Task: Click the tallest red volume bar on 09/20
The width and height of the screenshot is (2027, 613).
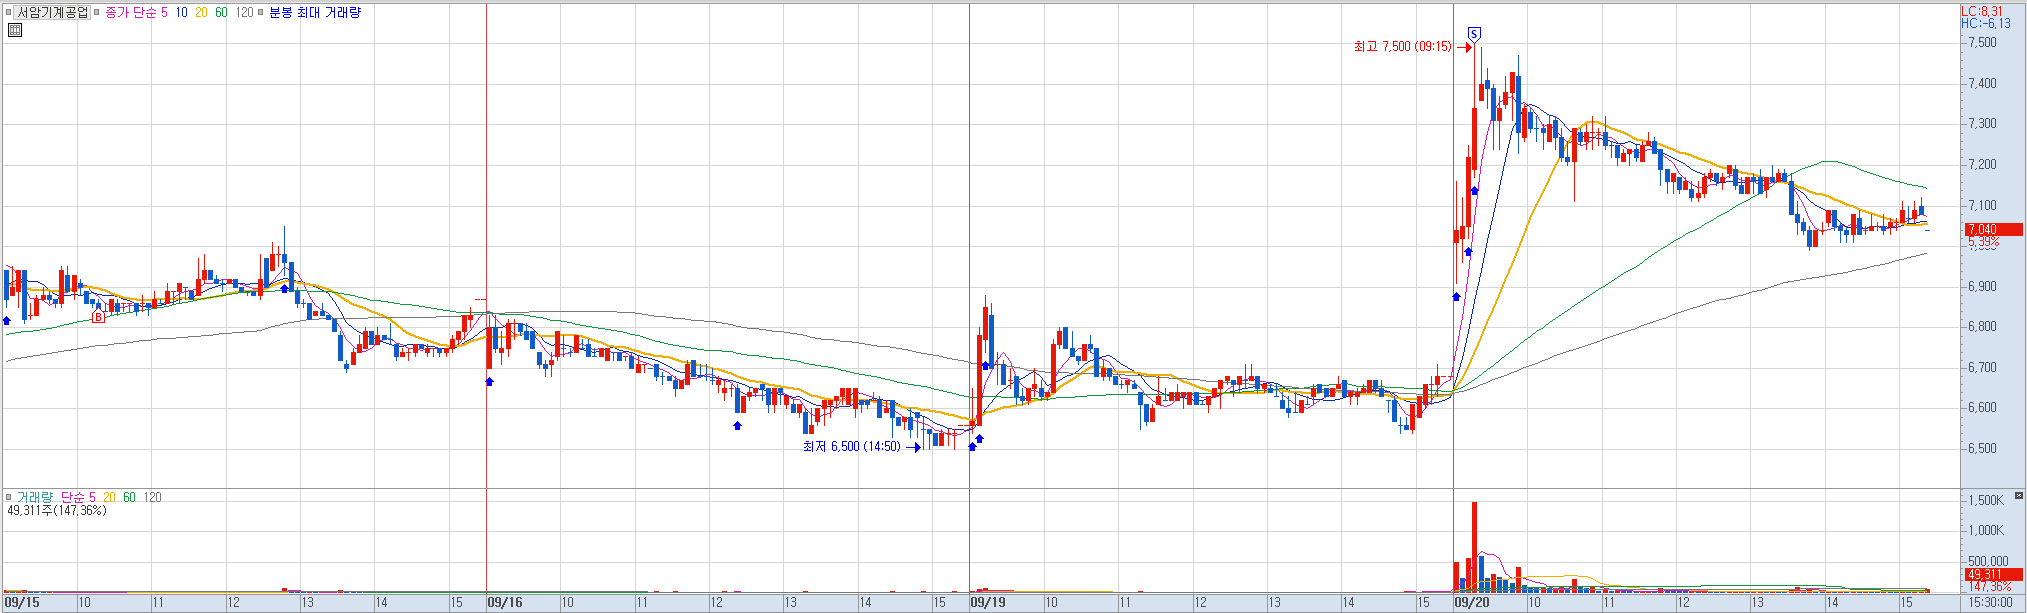Action: [x=1474, y=547]
